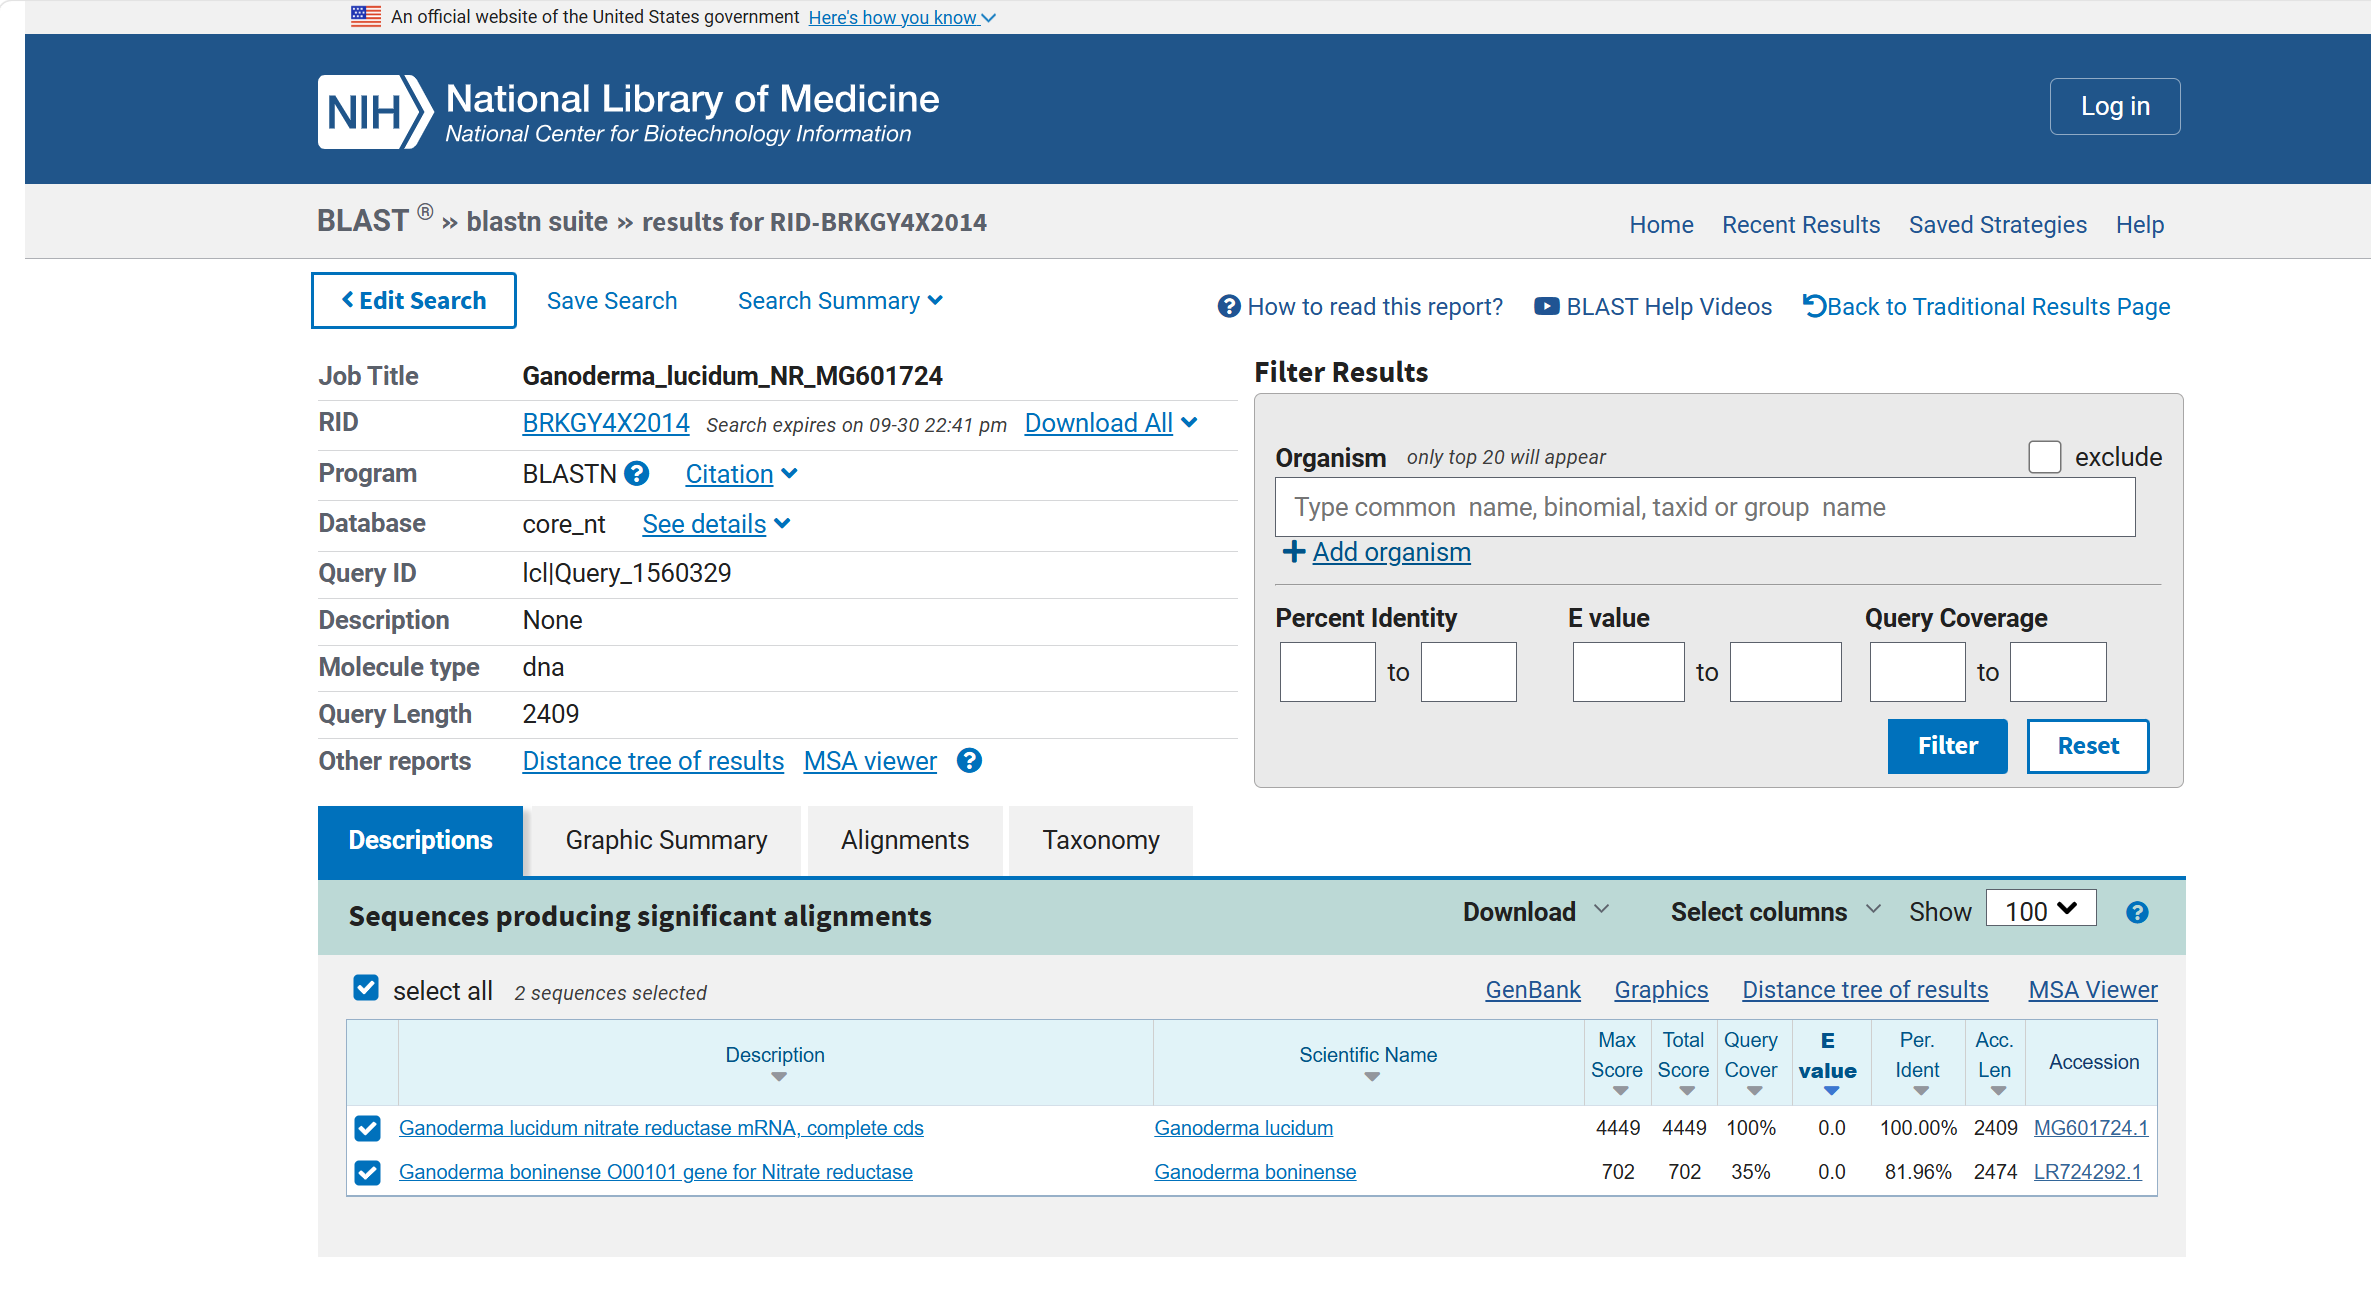Click the Edit Search button
The height and width of the screenshot is (1306, 2371).
(x=414, y=300)
